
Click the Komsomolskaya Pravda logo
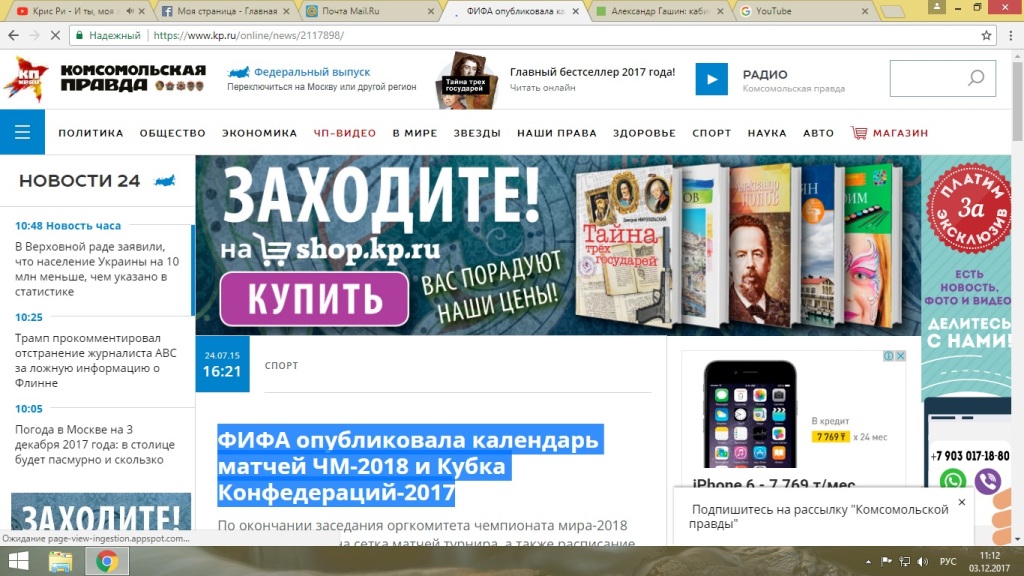[x=104, y=78]
